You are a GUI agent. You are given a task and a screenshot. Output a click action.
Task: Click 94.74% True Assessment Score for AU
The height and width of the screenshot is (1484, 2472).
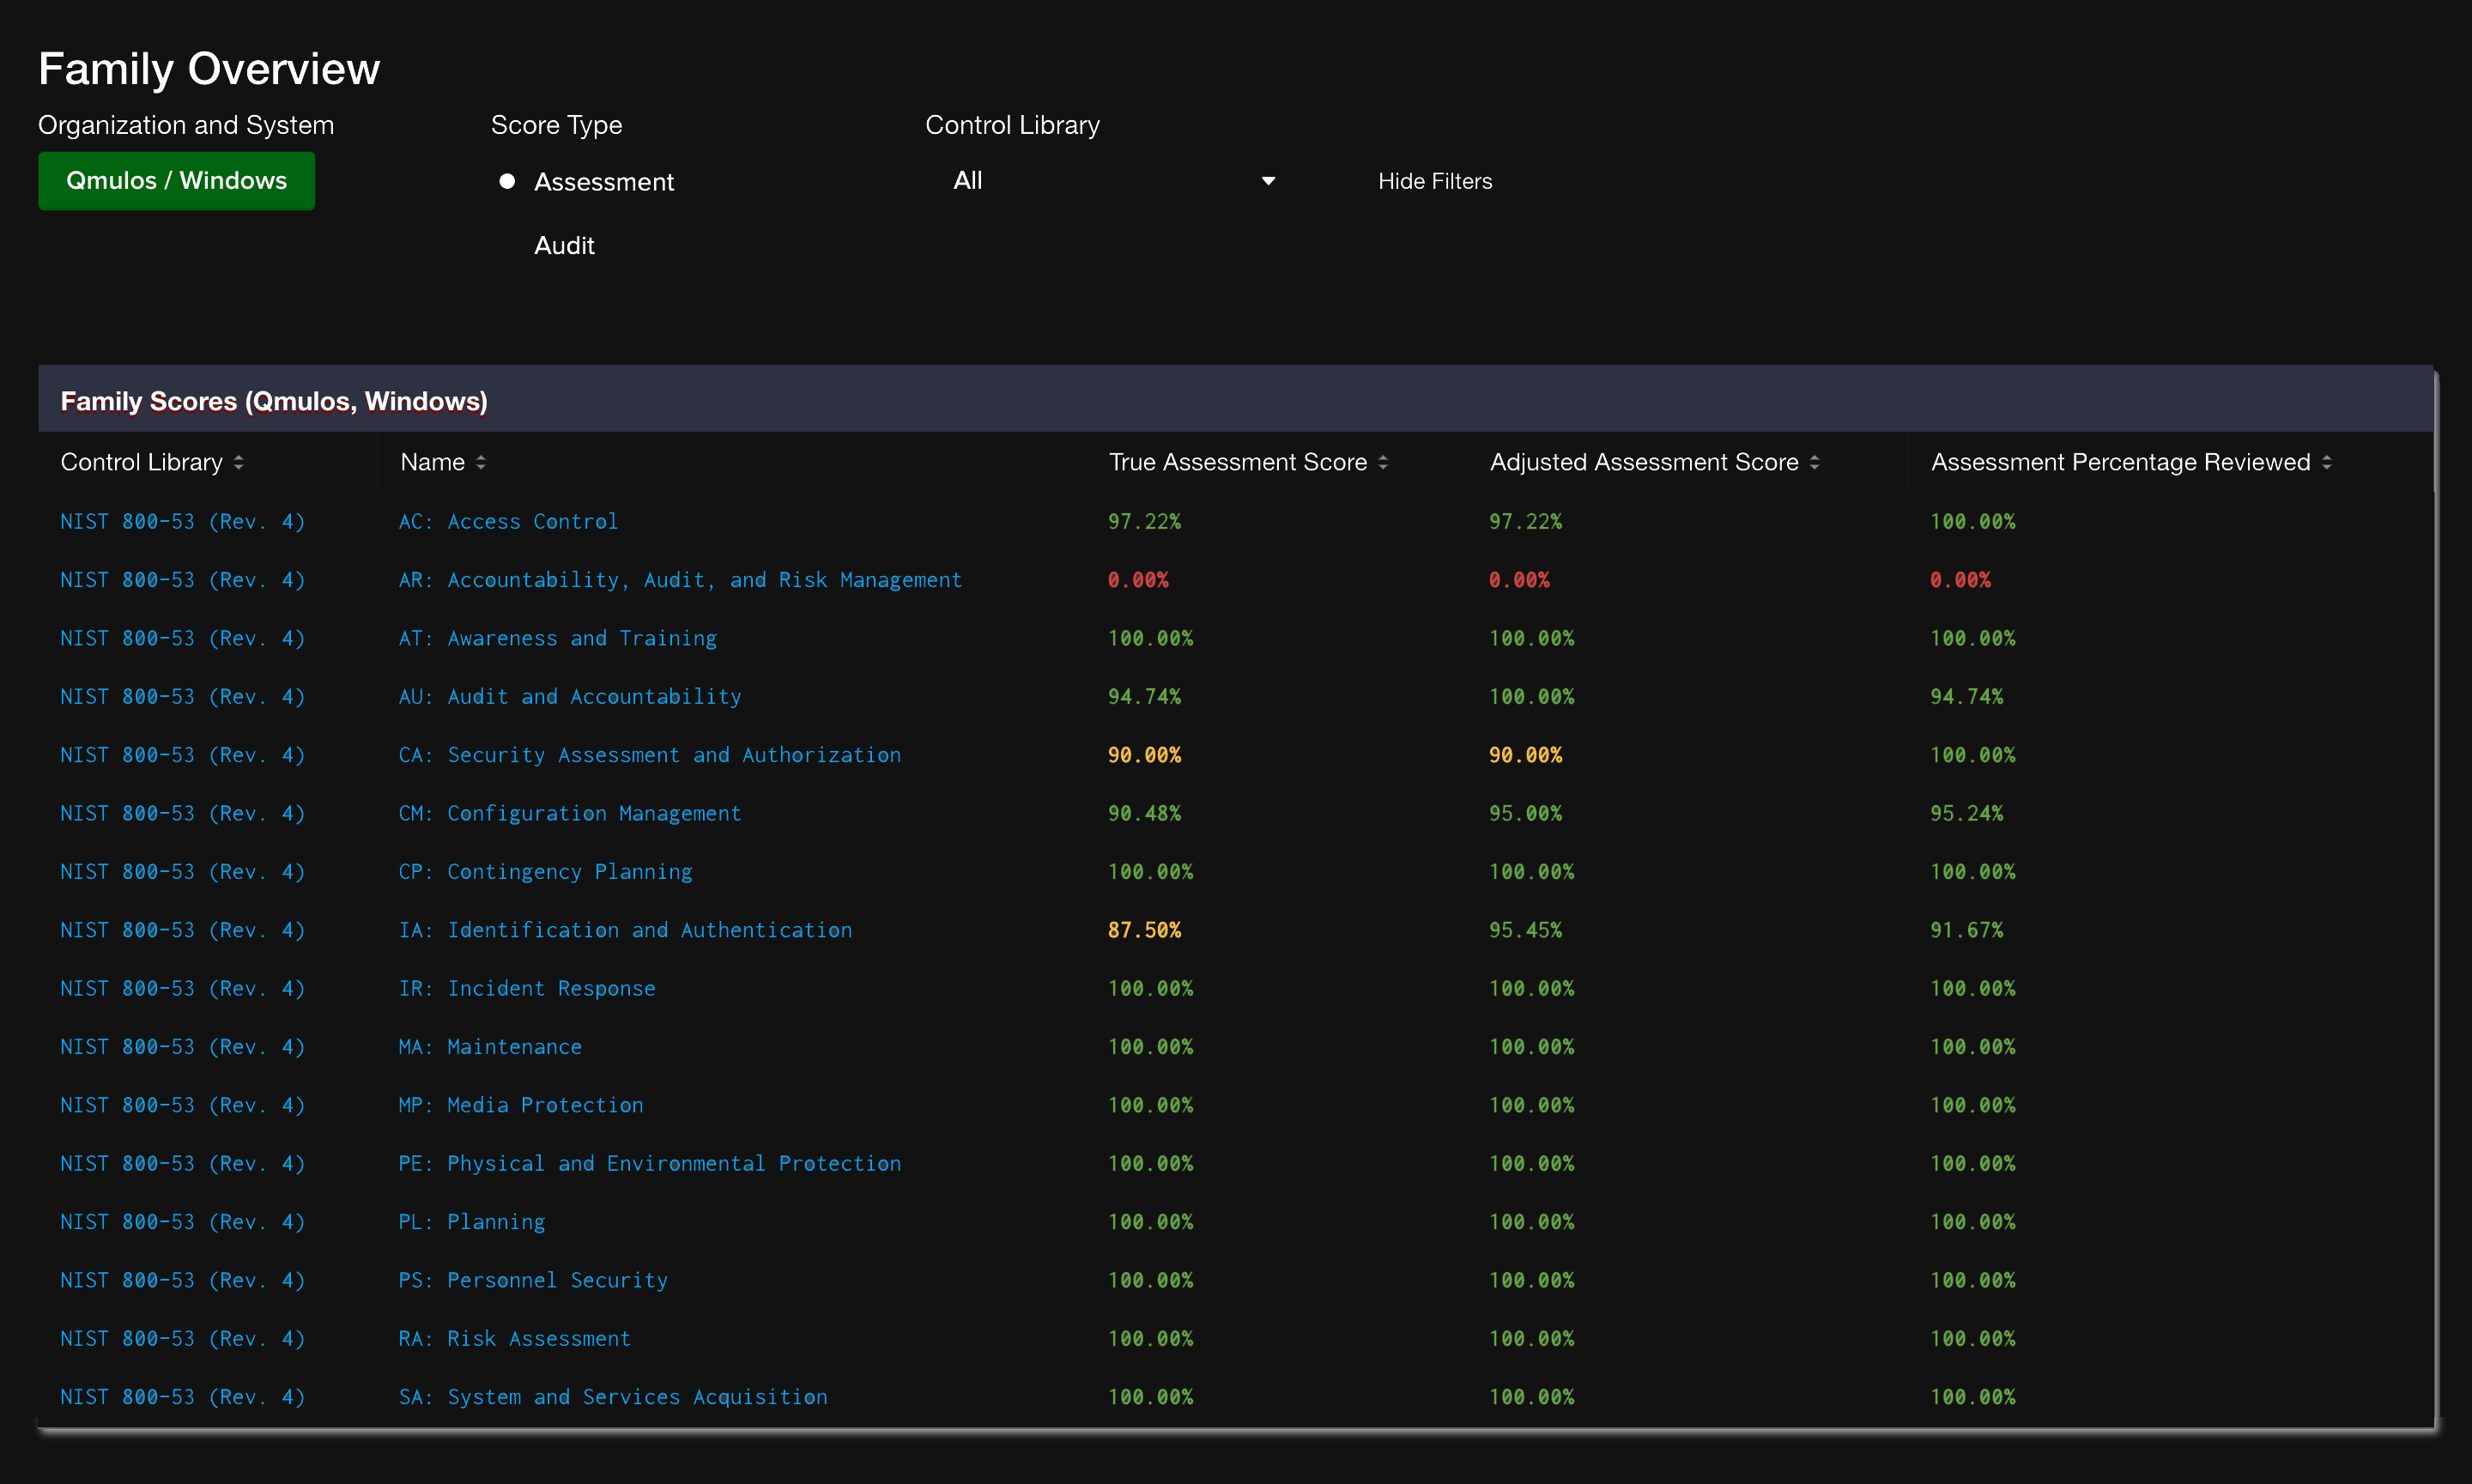coord(1144,696)
